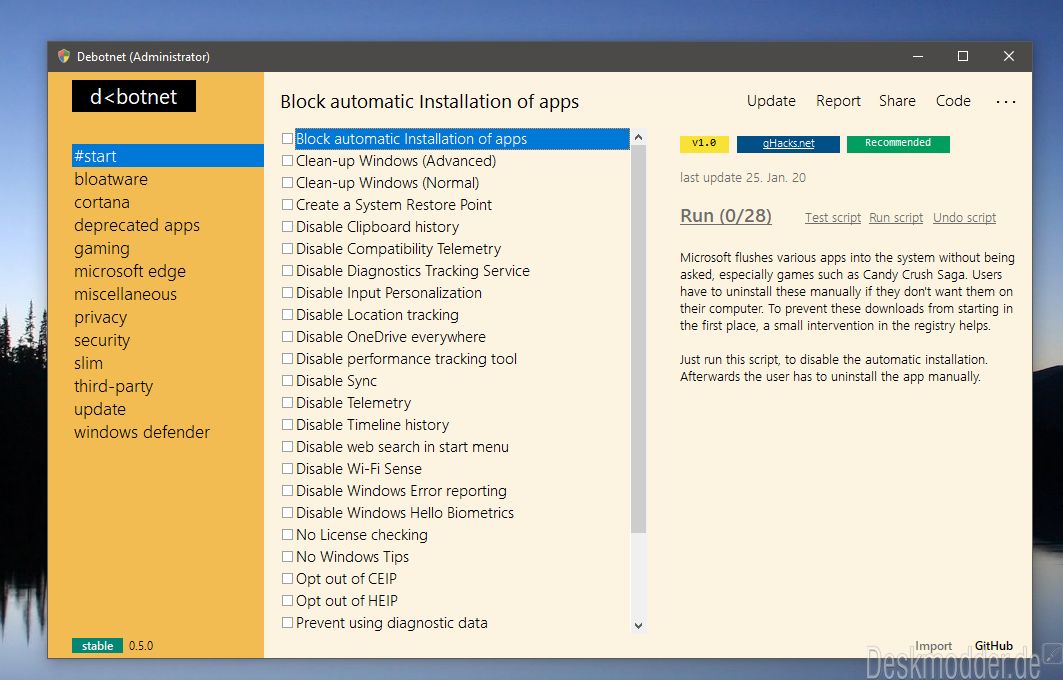
Task: Select the #start category
Action: (167, 156)
